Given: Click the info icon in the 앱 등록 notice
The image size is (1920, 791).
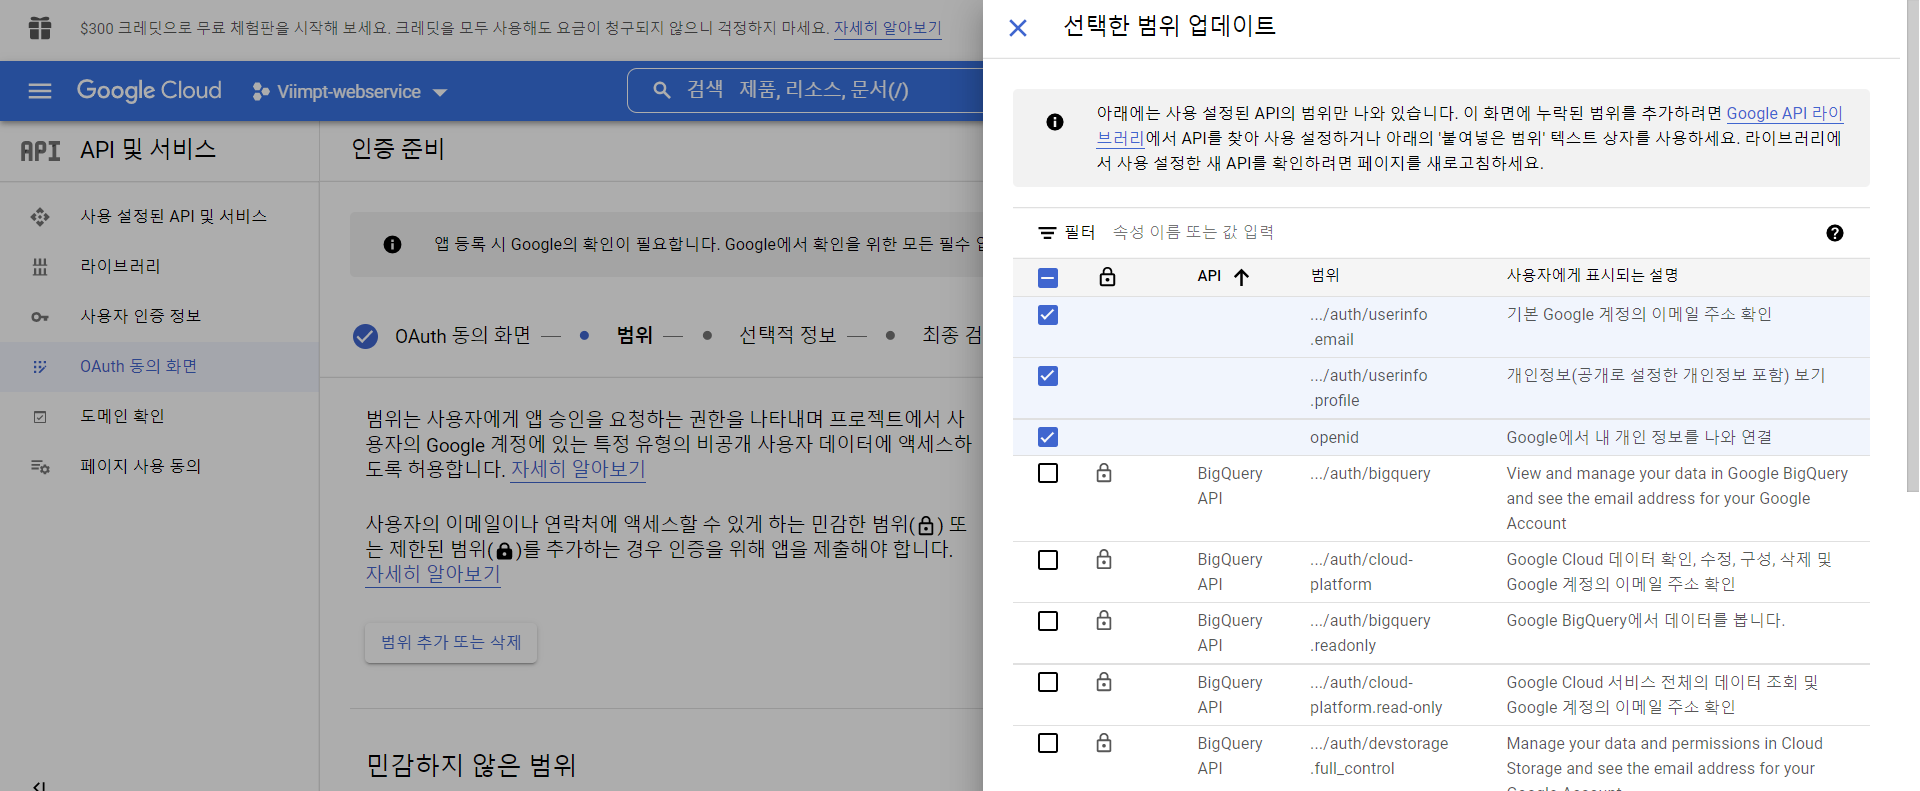Looking at the screenshot, I should tap(392, 244).
